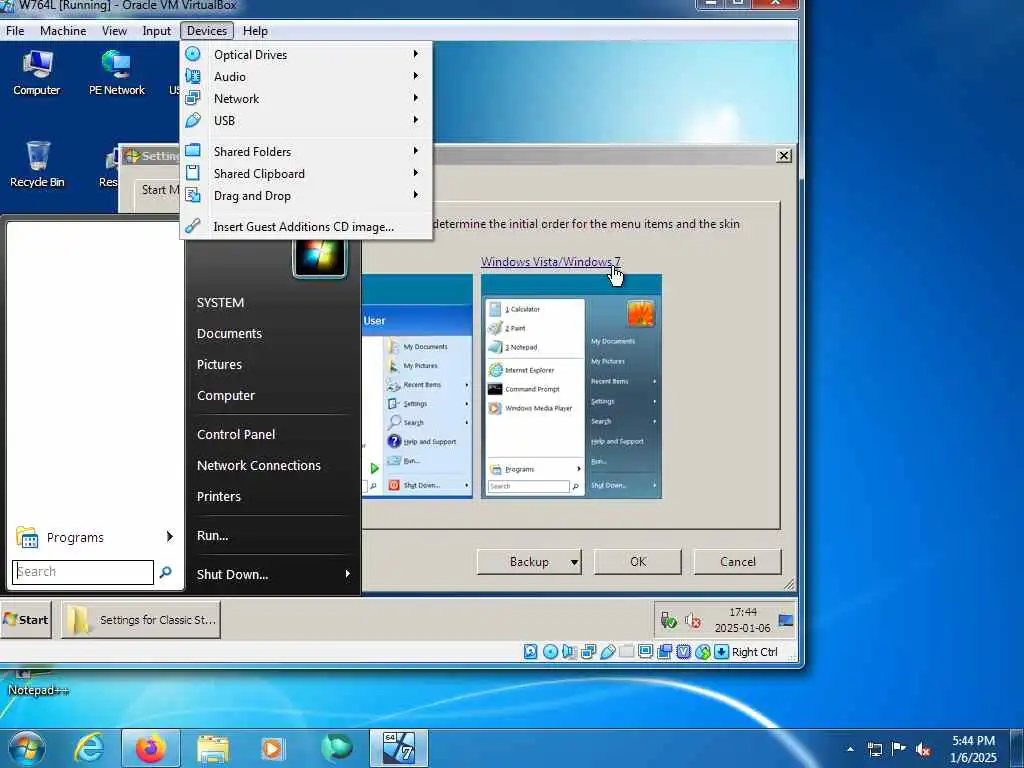Open File Explorer from the host taskbar
Image resolution: width=1024 pixels, height=768 pixels.
[213, 748]
